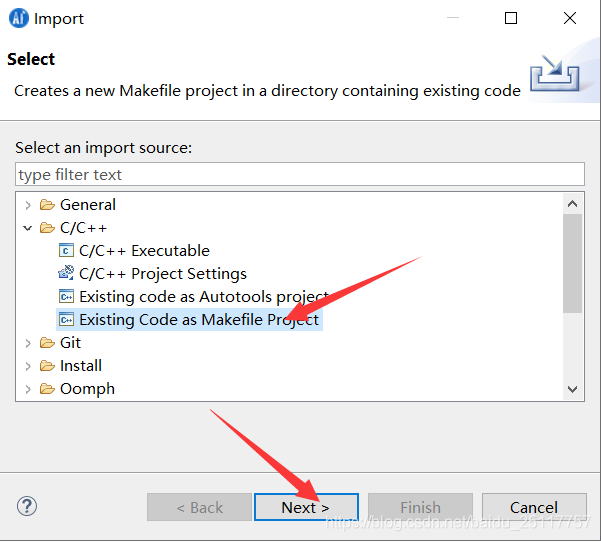Click the C/C++ Project Settings gear icon
The width and height of the screenshot is (601, 542).
(66, 273)
